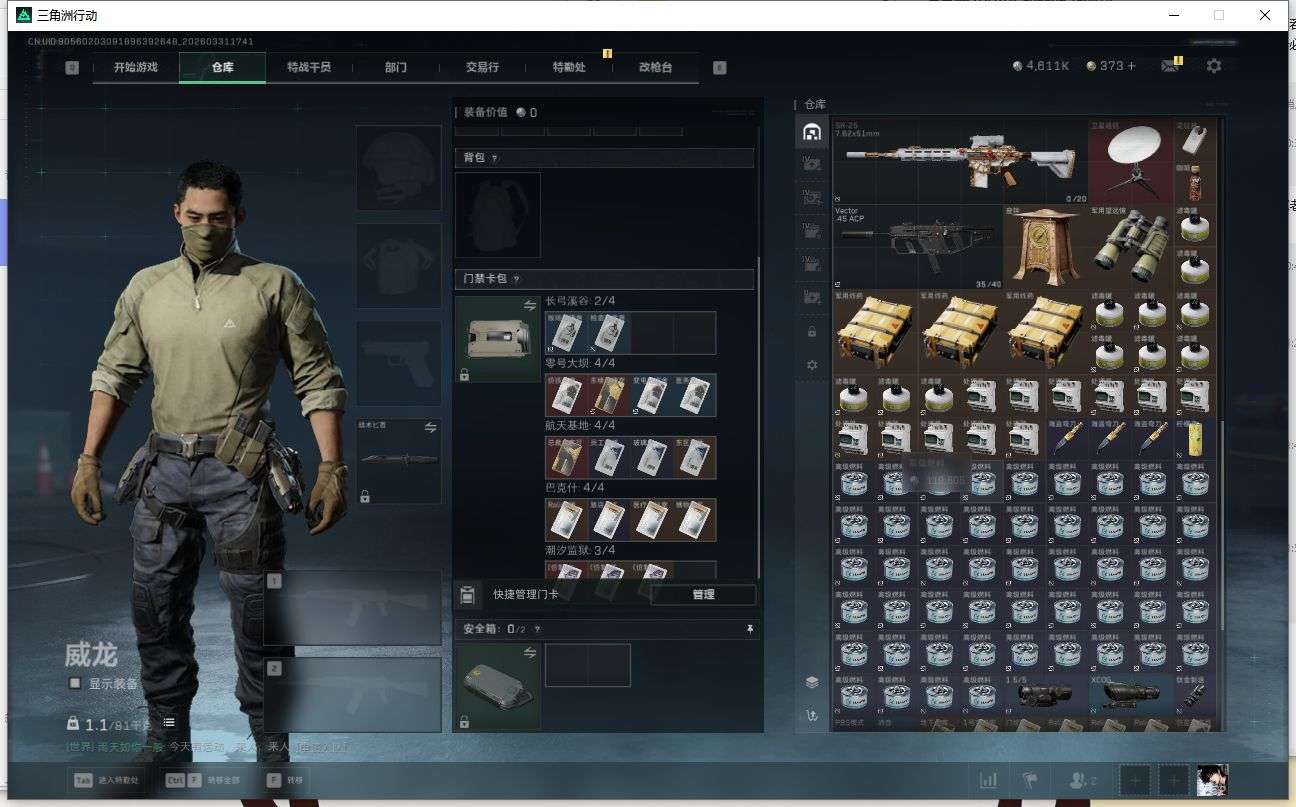Open help tooltip next to 门禁卡包
This screenshot has width=1296, height=807.
517,279
